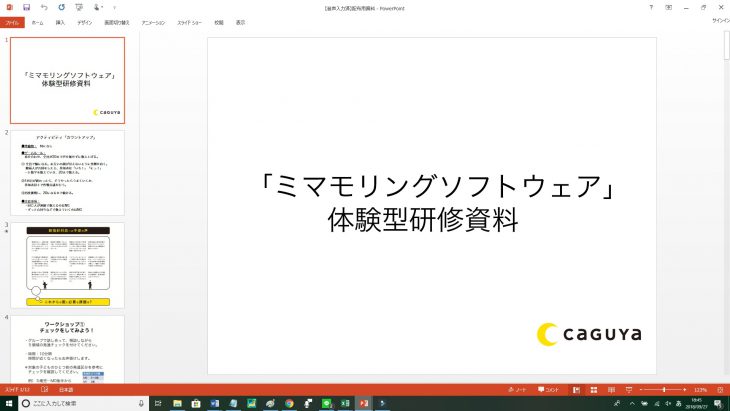Open the 画面切り替え (Transitions) tab
Viewport: 730px width, 411px height.
pyautogui.click(x=116, y=22)
